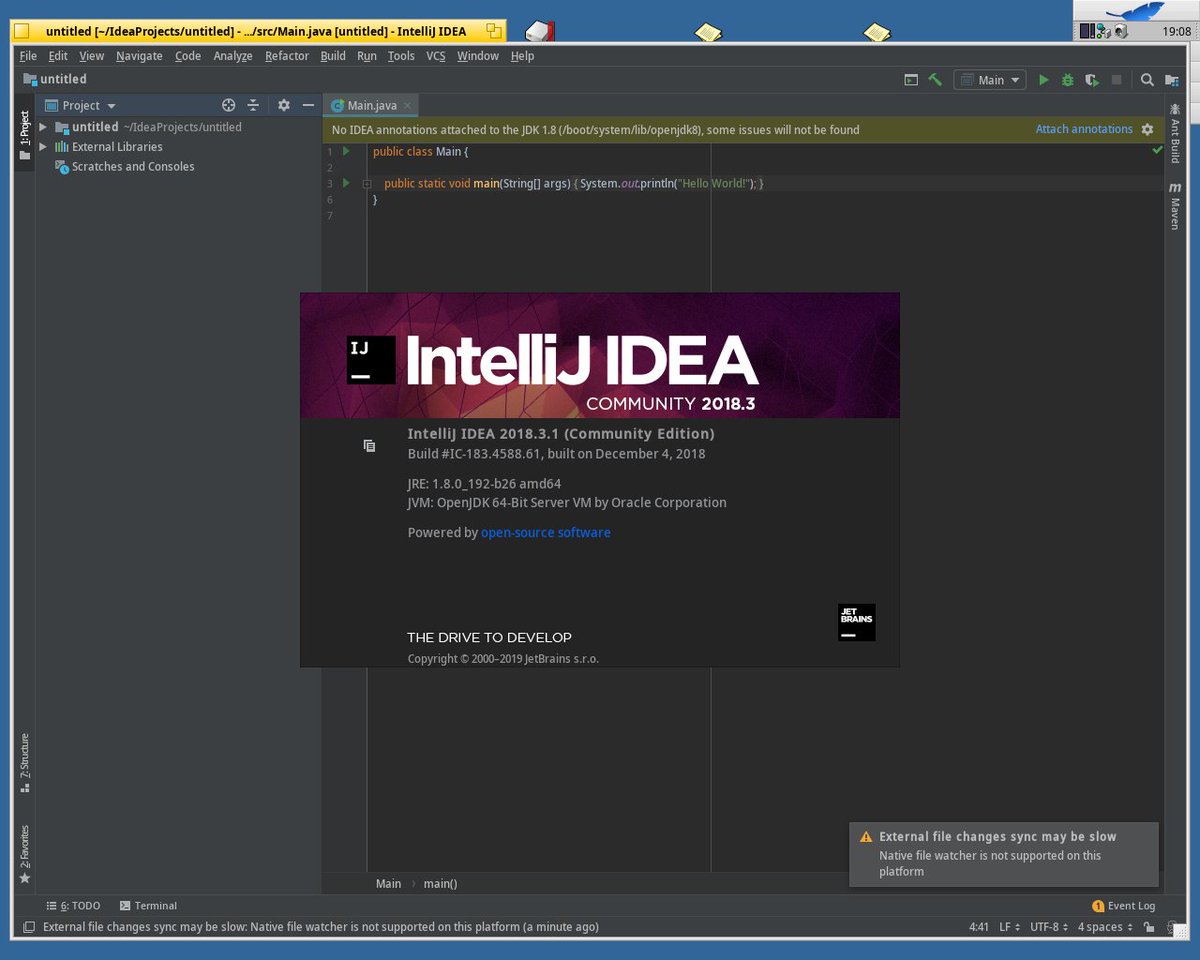This screenshot has width=1200, height=960.
Task: Click the Attach annotations link
Action: (1084, 129)
